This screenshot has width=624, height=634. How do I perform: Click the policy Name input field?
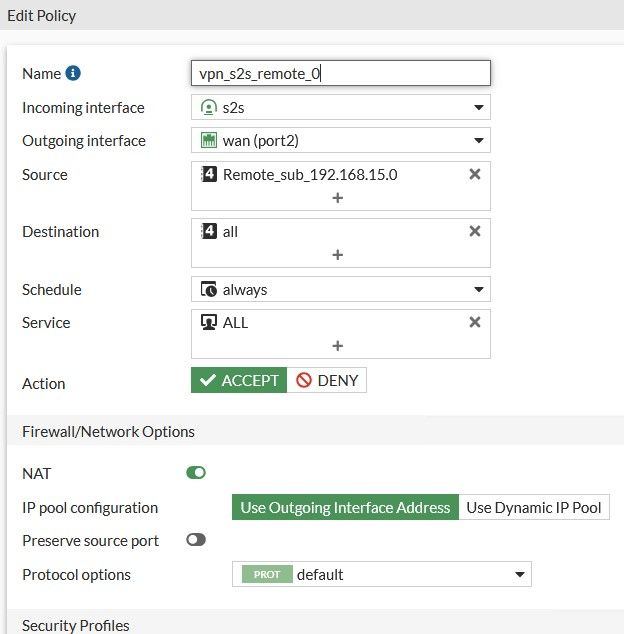[340, 73]
